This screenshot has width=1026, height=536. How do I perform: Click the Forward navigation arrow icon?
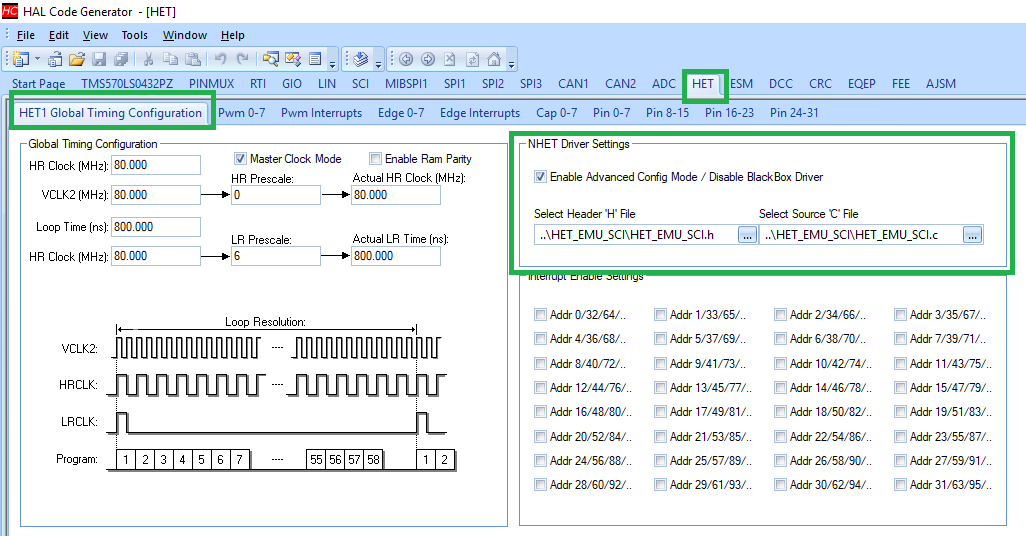click(x=428, y=60)
